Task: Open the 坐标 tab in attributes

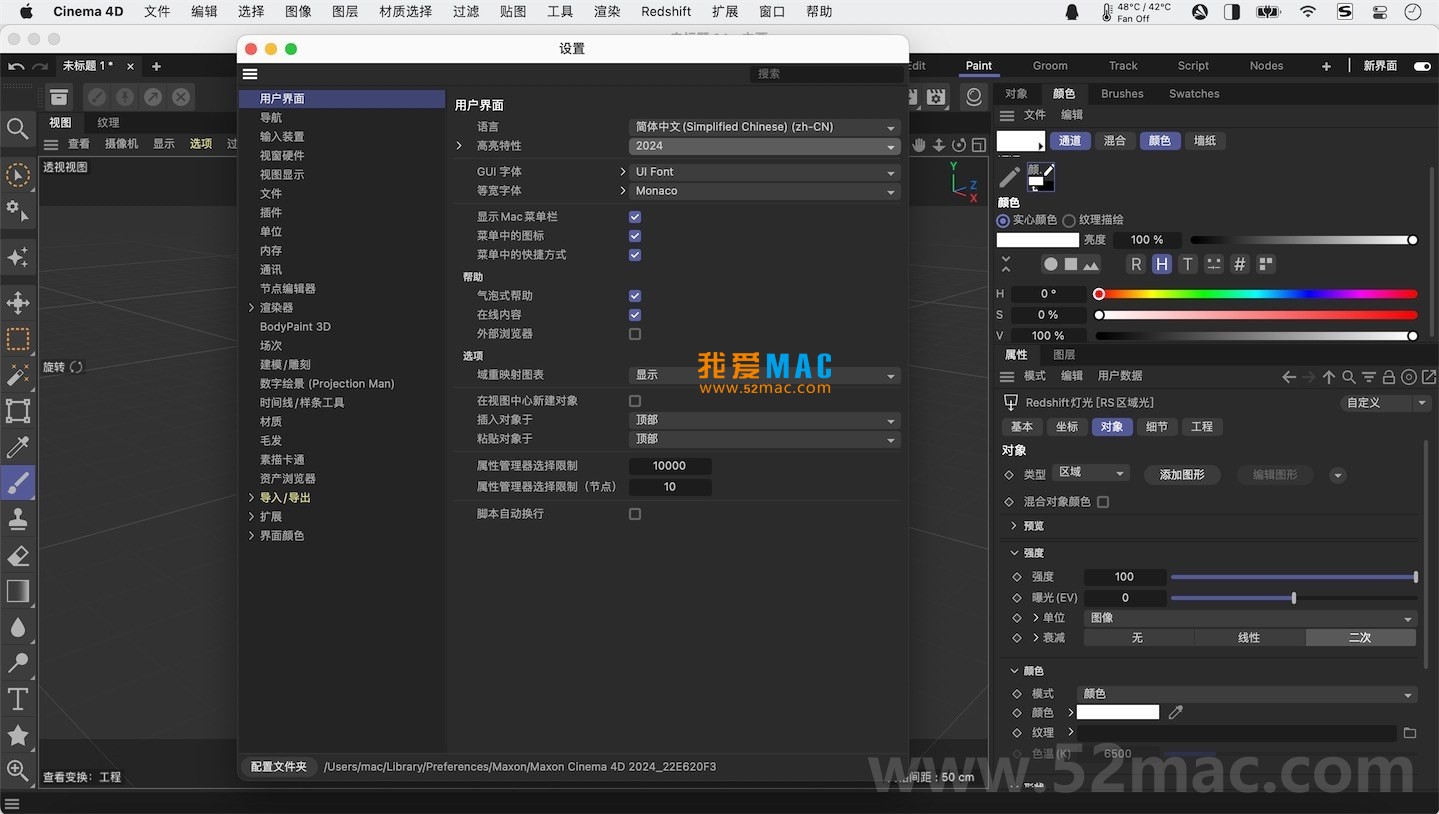Action: click(1067, 427)
